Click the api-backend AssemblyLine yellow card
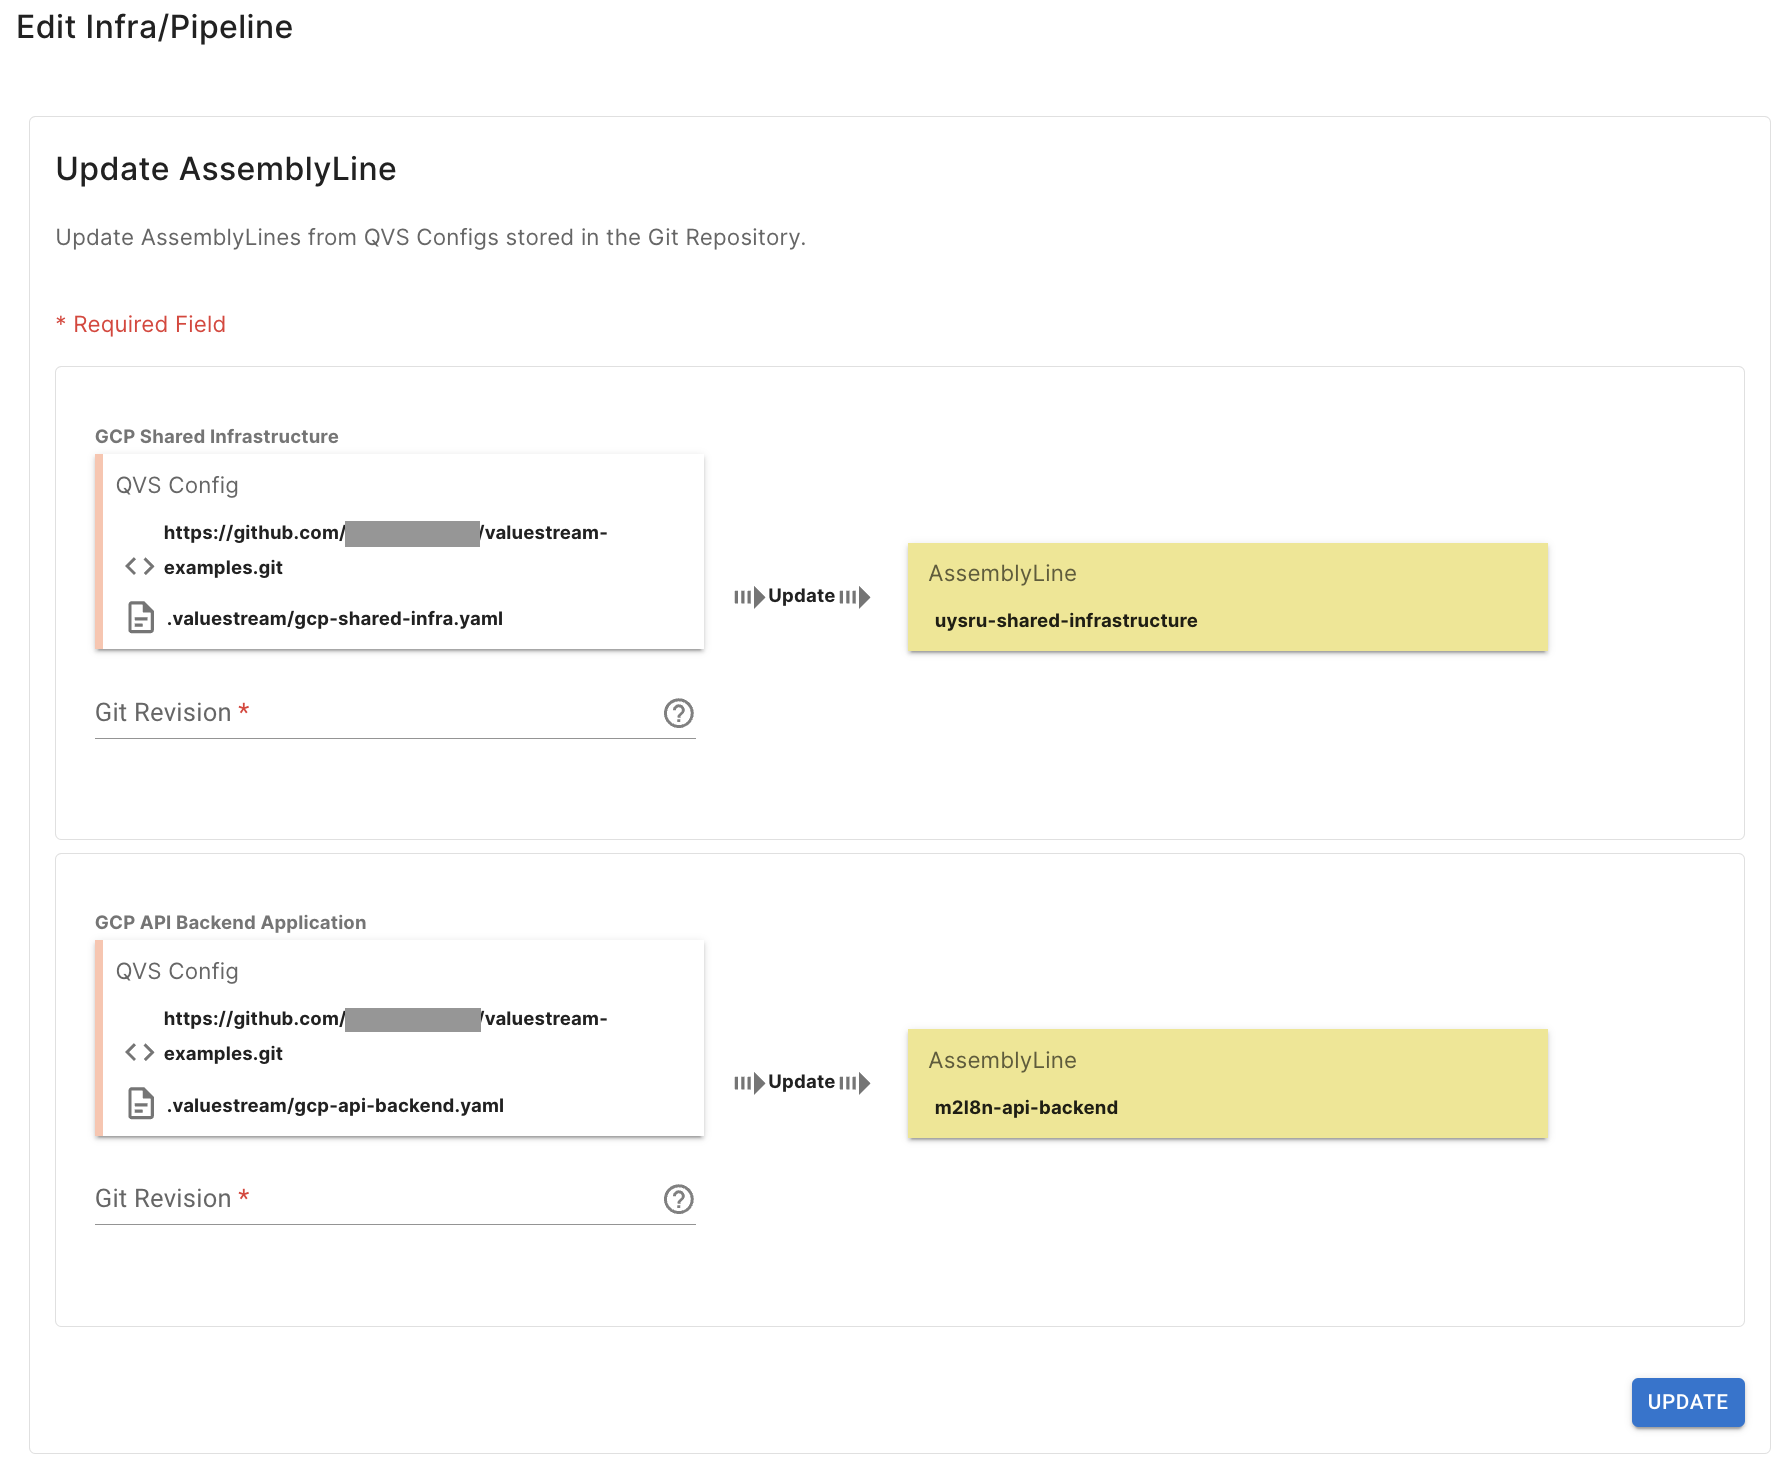 [x=1227, y=1084]
